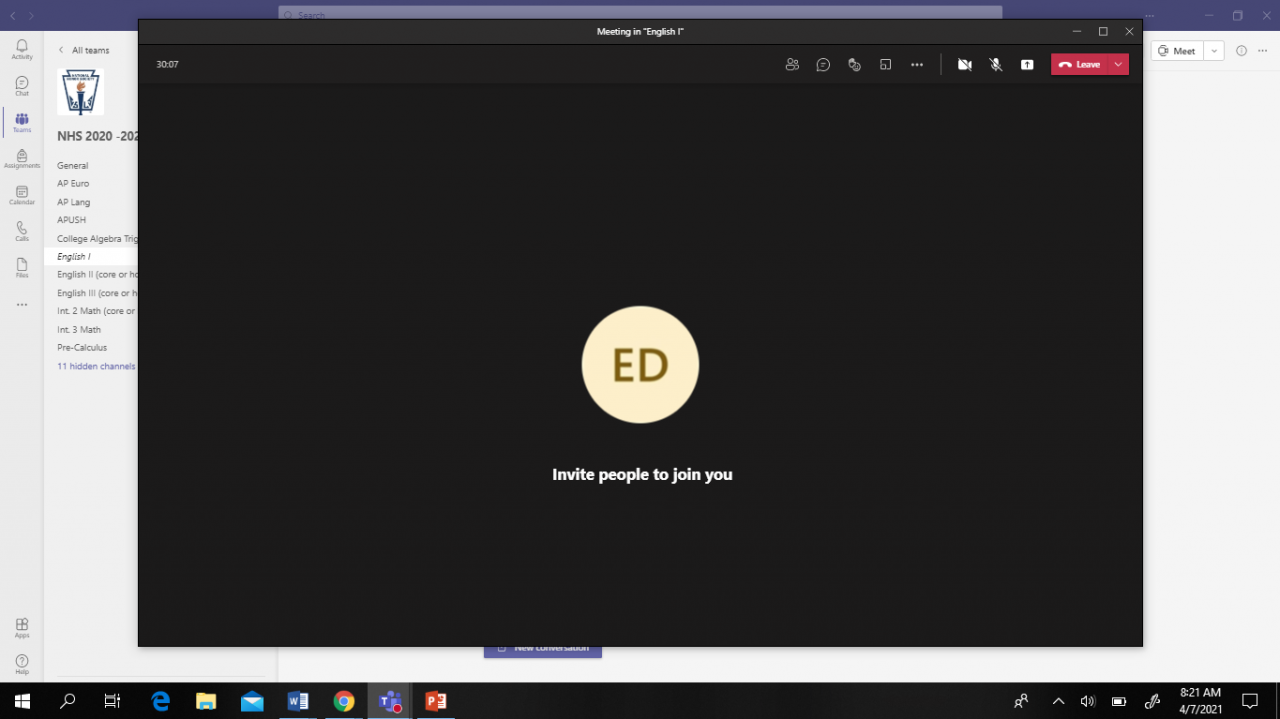The image size is (1280, 719).
Task: Select the English I channel
Action: pos(90,256)
